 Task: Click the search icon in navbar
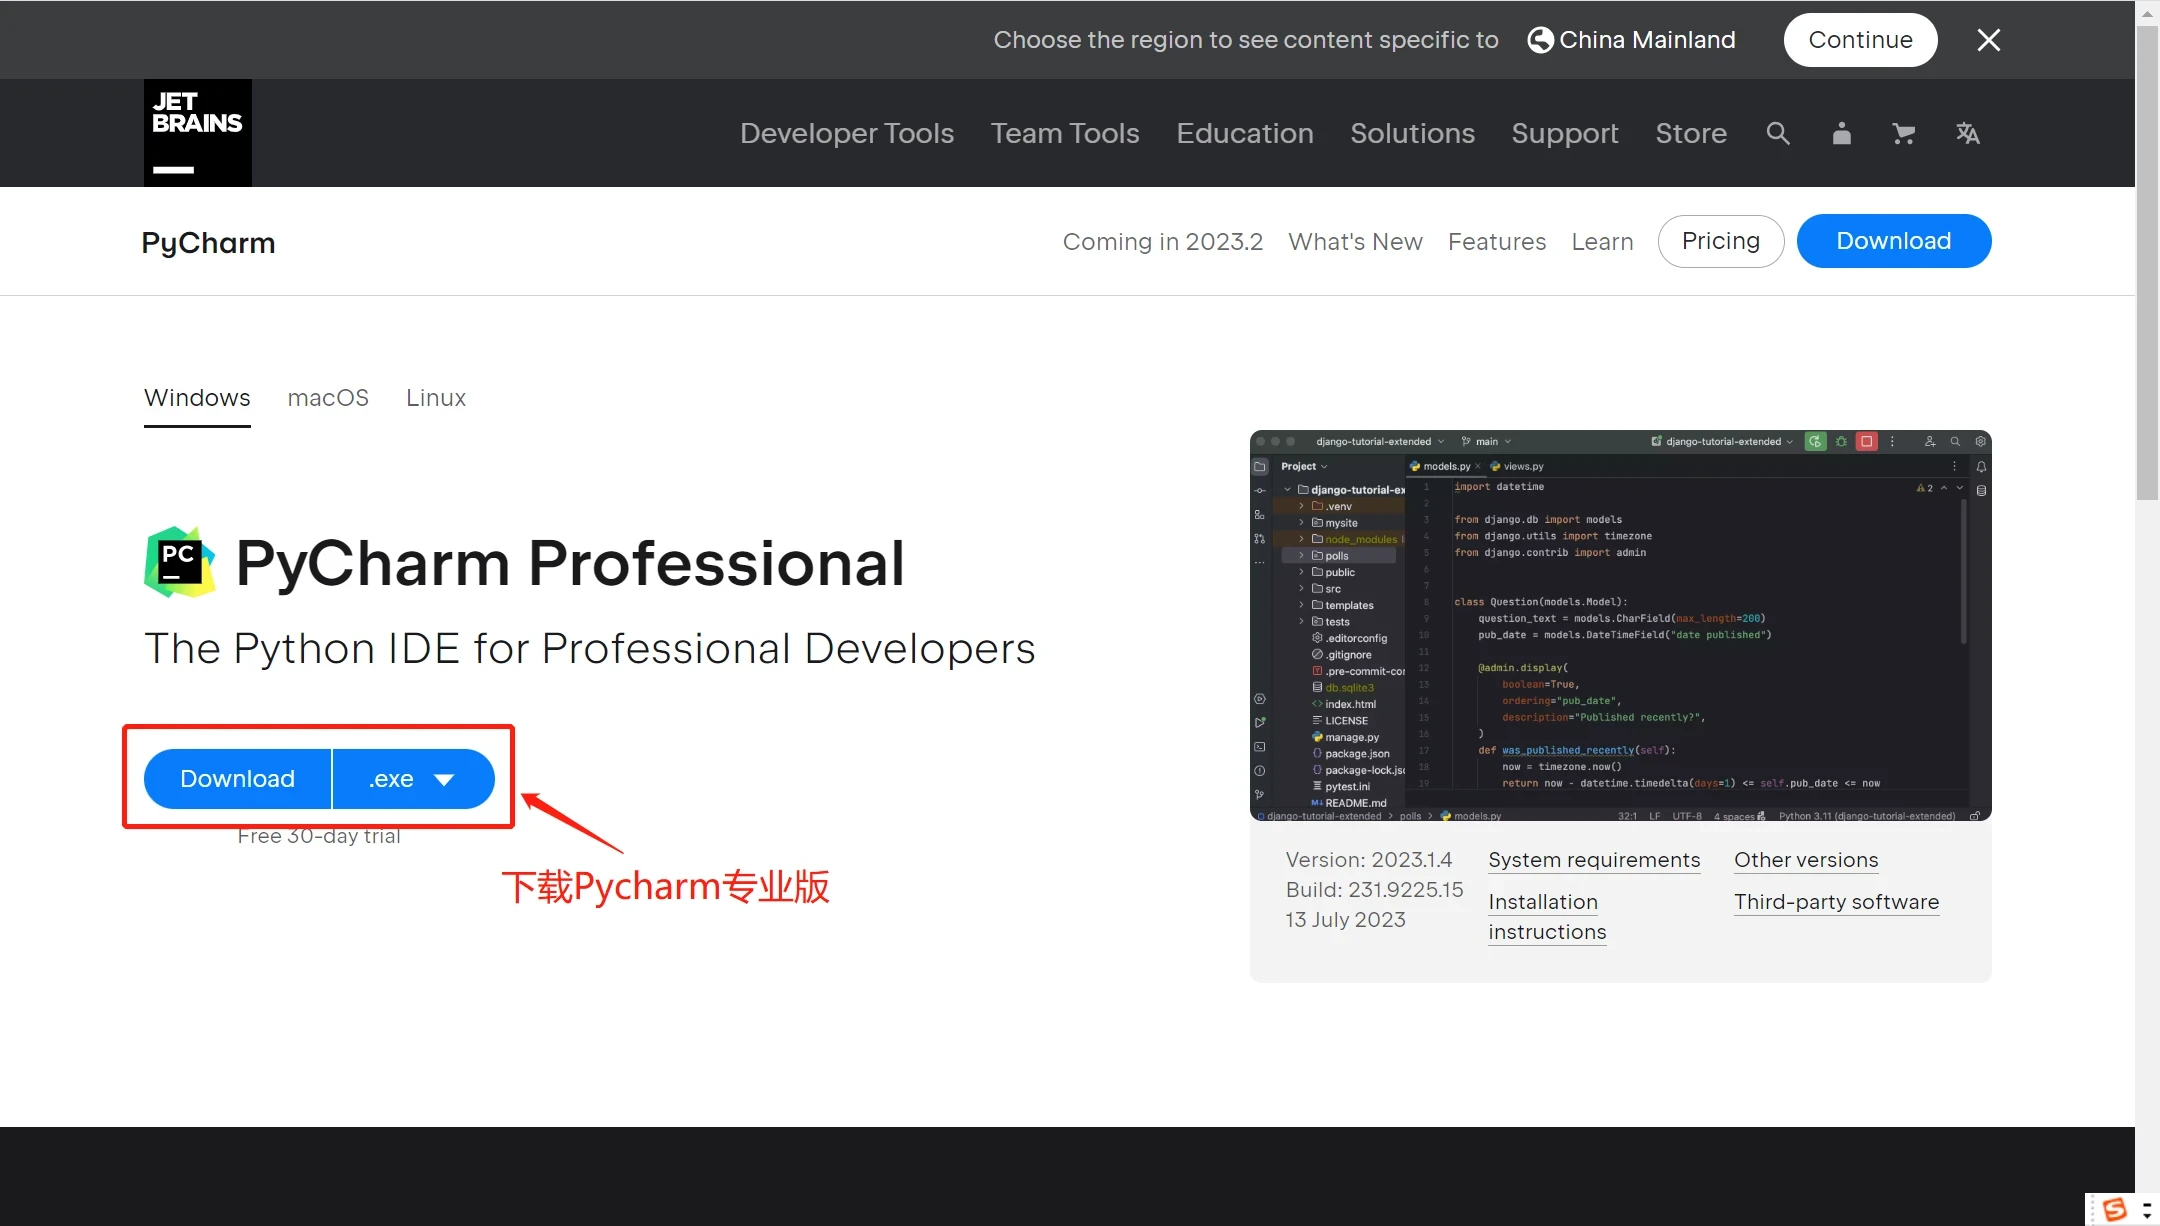coord(1779,132)
